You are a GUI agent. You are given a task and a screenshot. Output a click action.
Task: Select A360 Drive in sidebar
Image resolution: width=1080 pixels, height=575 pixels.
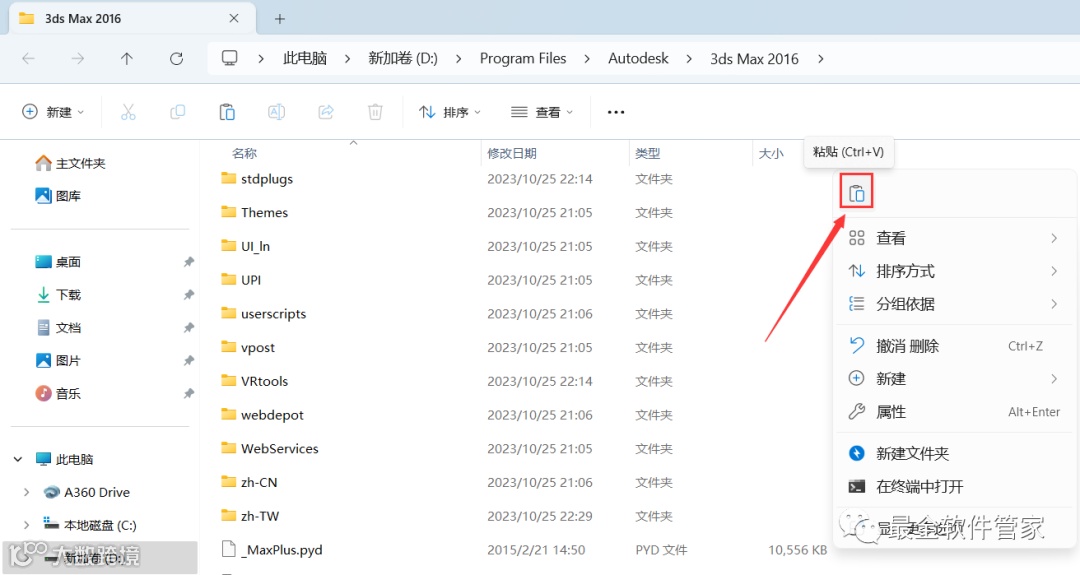point(86,492)
